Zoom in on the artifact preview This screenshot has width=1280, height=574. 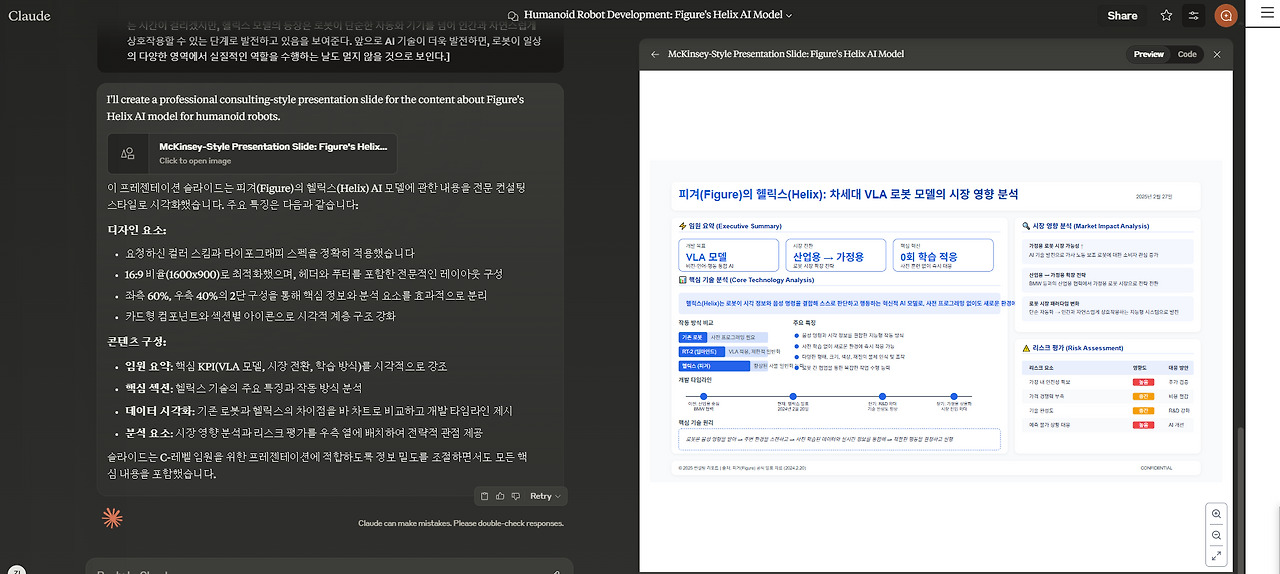coord(1216,514)
